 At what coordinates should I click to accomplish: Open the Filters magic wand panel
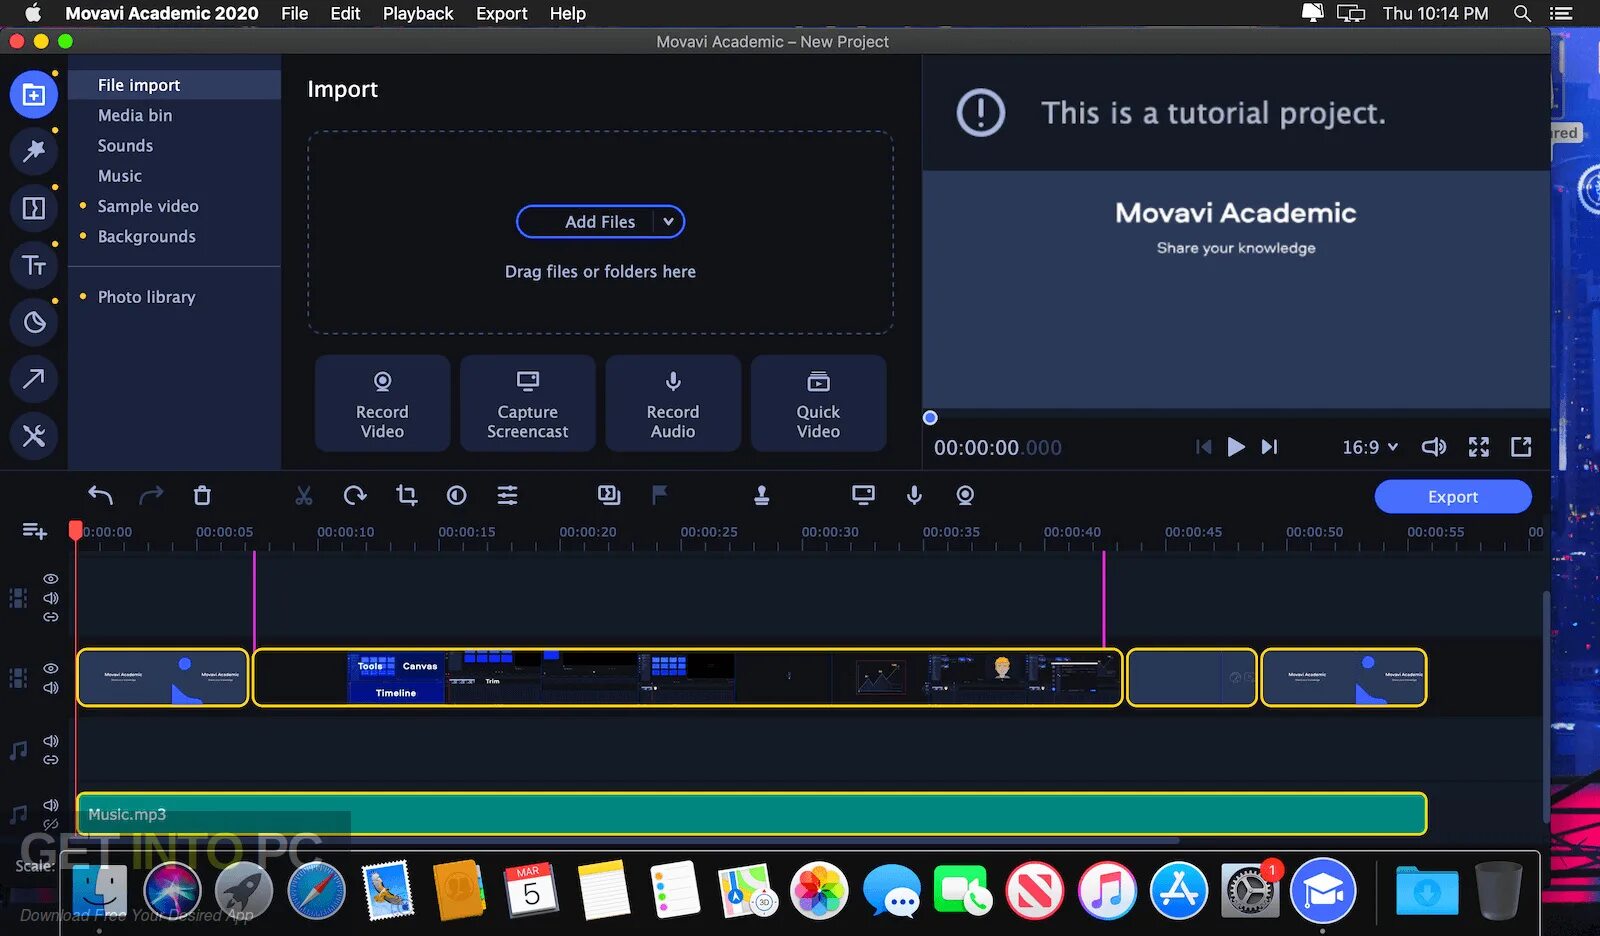(34, 151)
